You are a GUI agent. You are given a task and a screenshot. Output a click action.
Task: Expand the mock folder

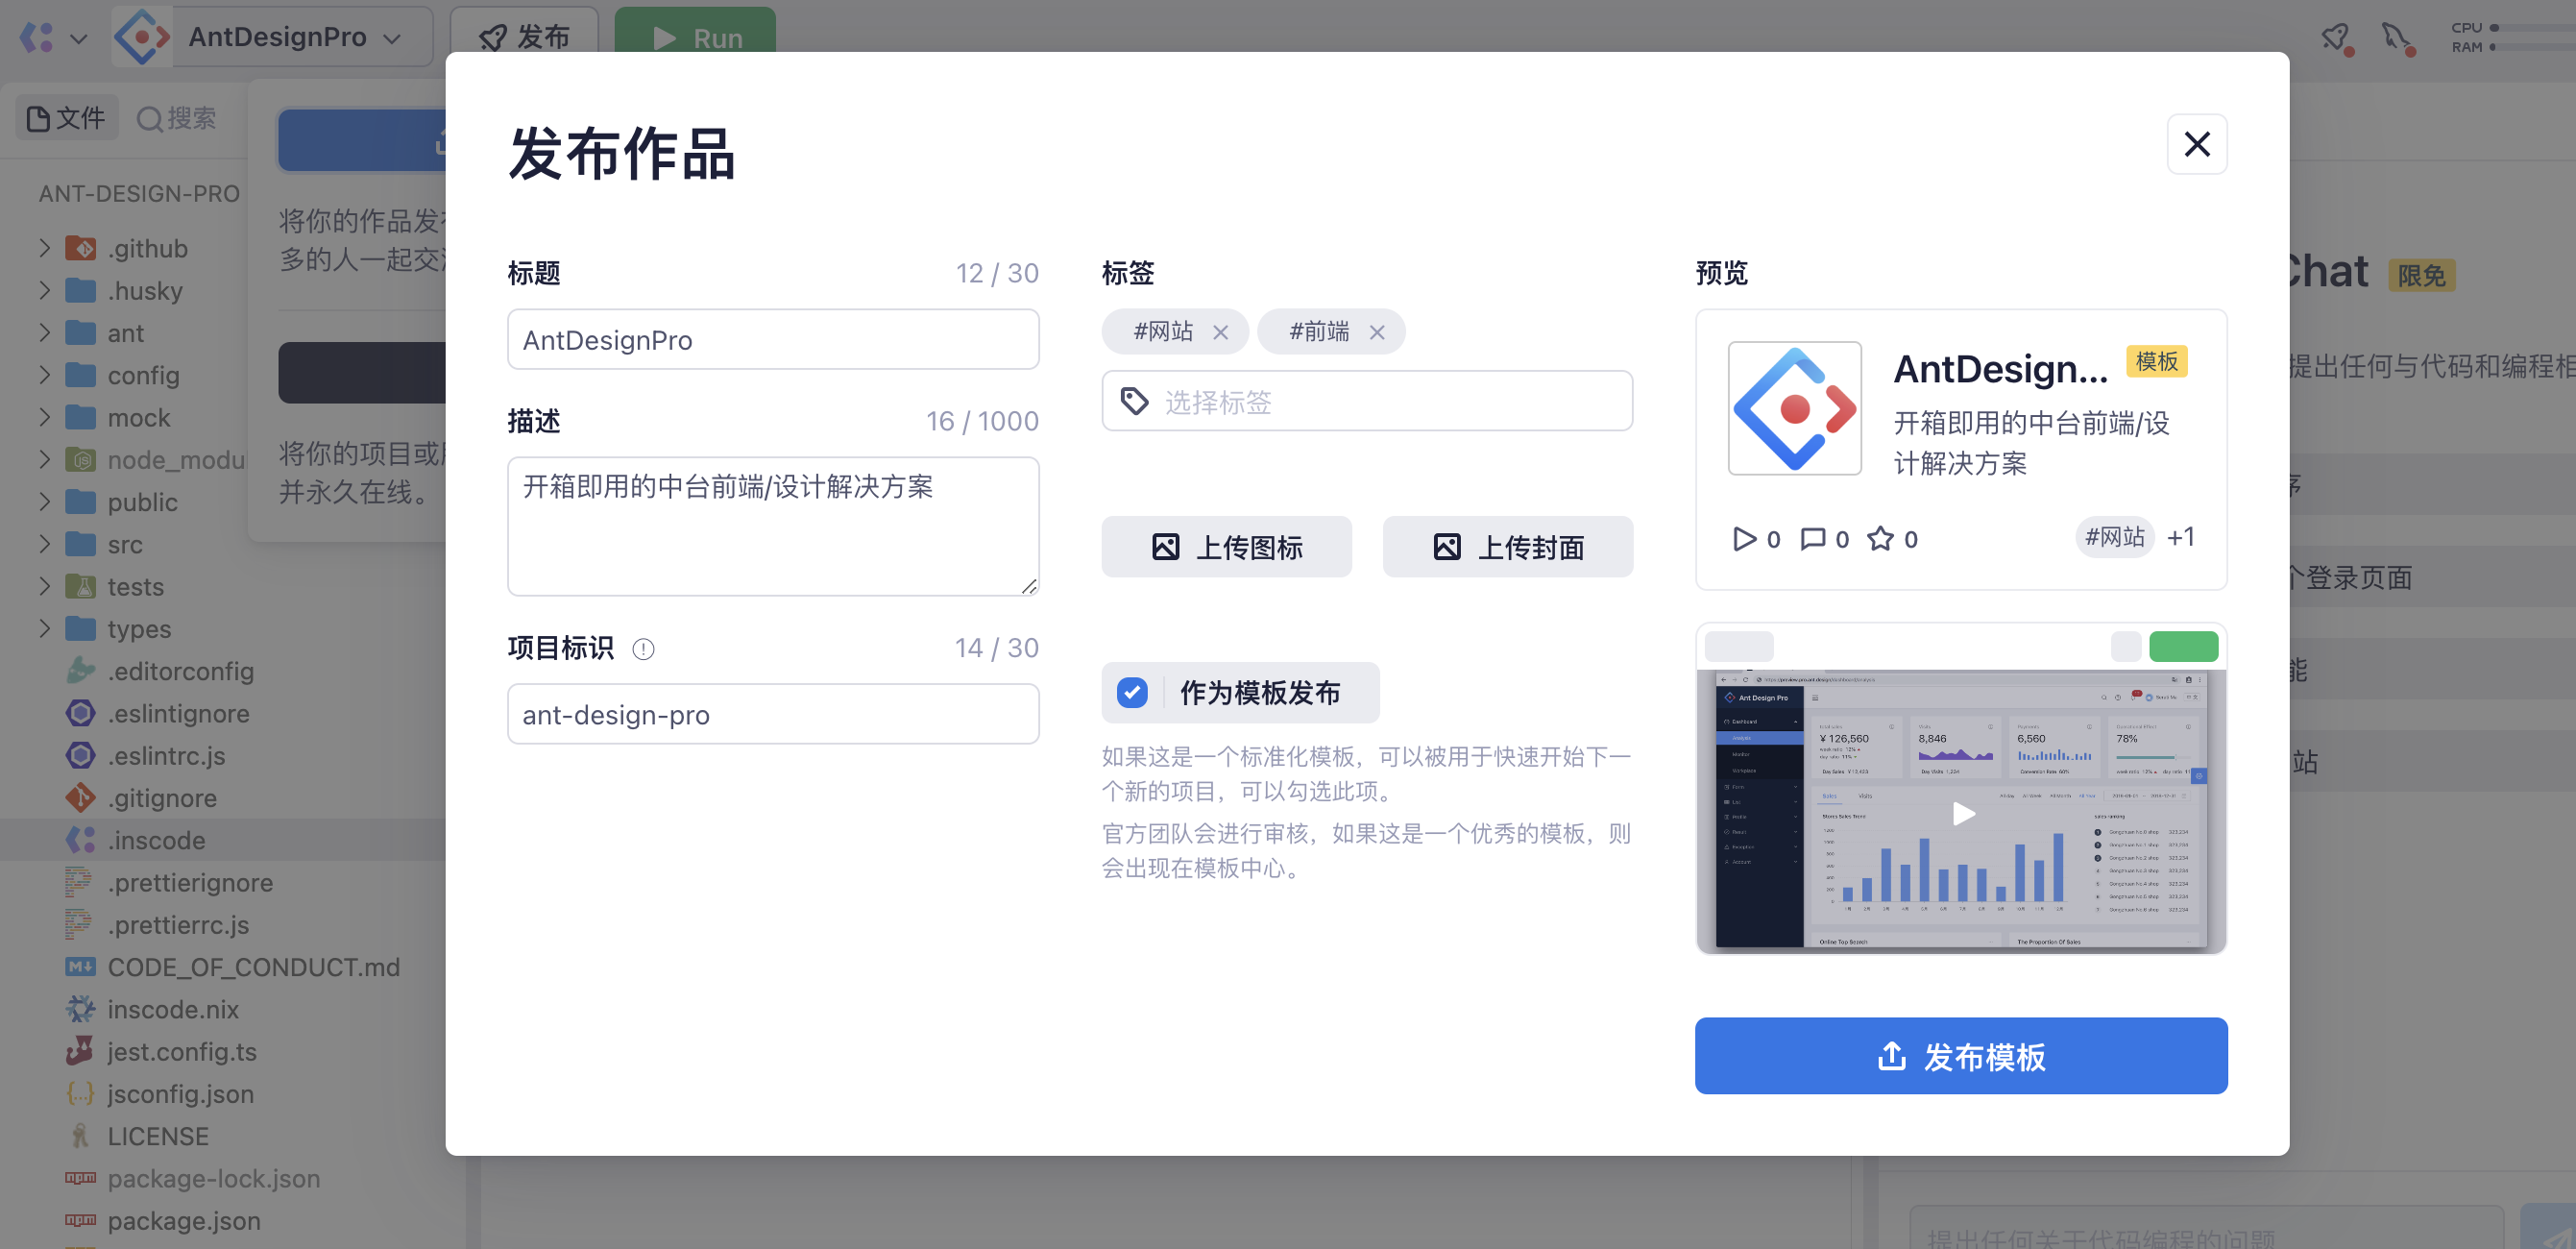(x=44, y=417)
